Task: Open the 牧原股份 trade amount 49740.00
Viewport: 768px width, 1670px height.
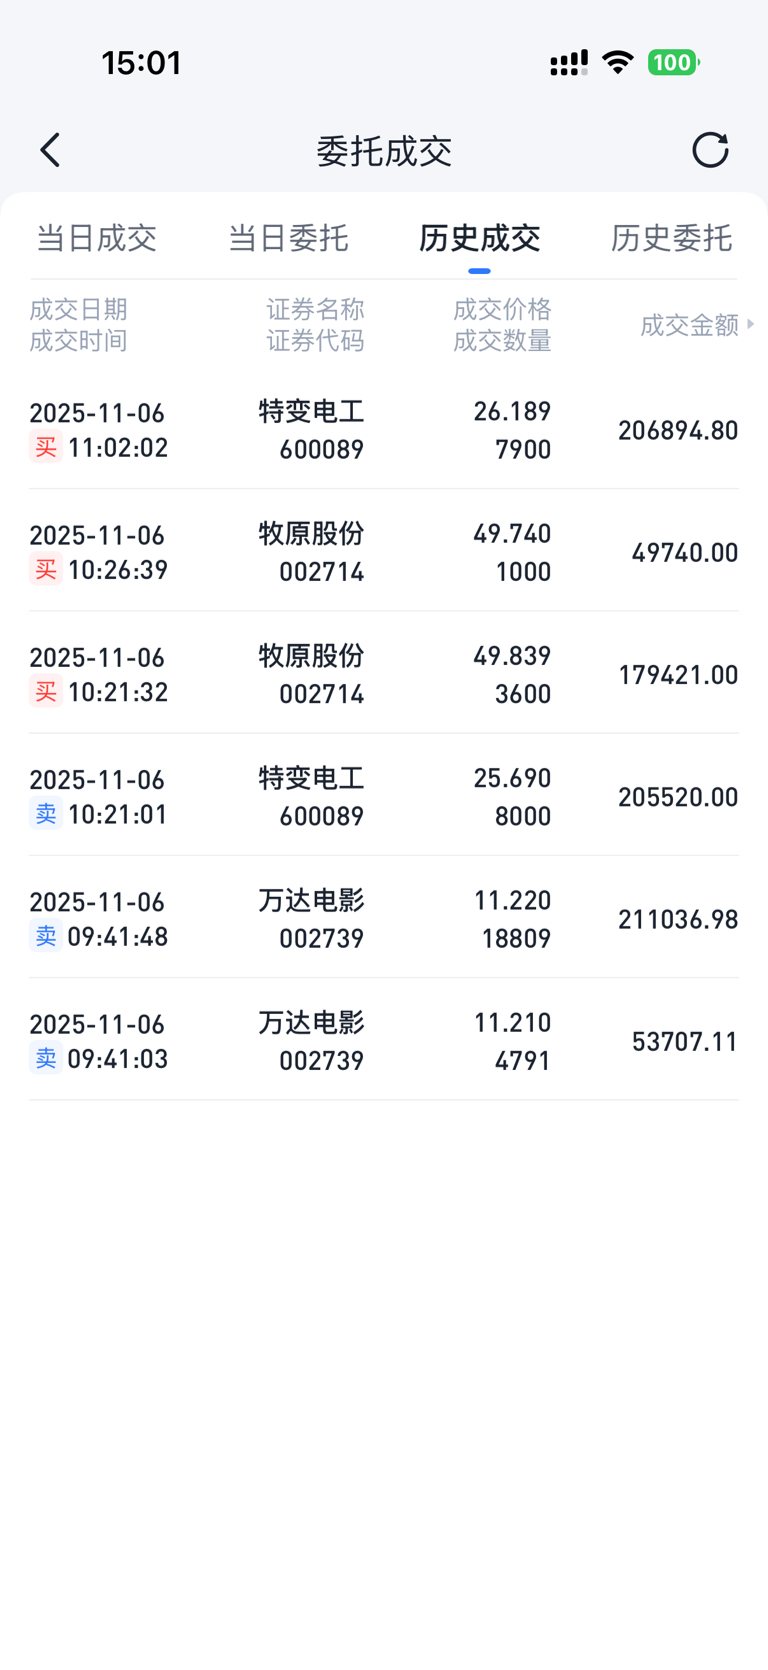Action: (x=684, y=553)
